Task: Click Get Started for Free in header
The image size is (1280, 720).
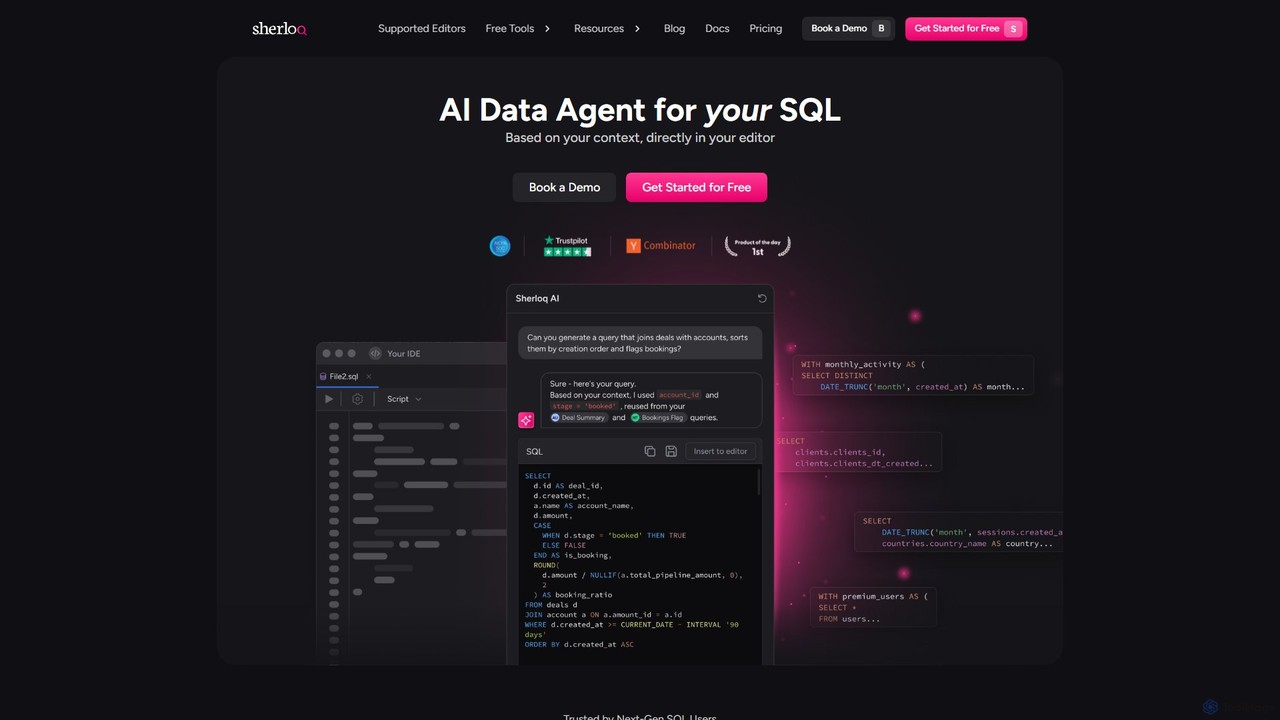Action: (966, 29)
